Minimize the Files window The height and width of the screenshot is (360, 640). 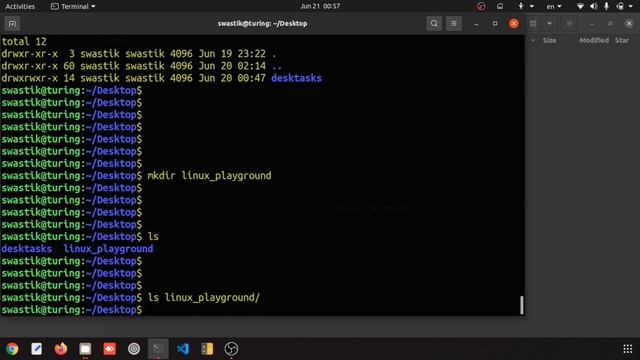coord(591,24)
